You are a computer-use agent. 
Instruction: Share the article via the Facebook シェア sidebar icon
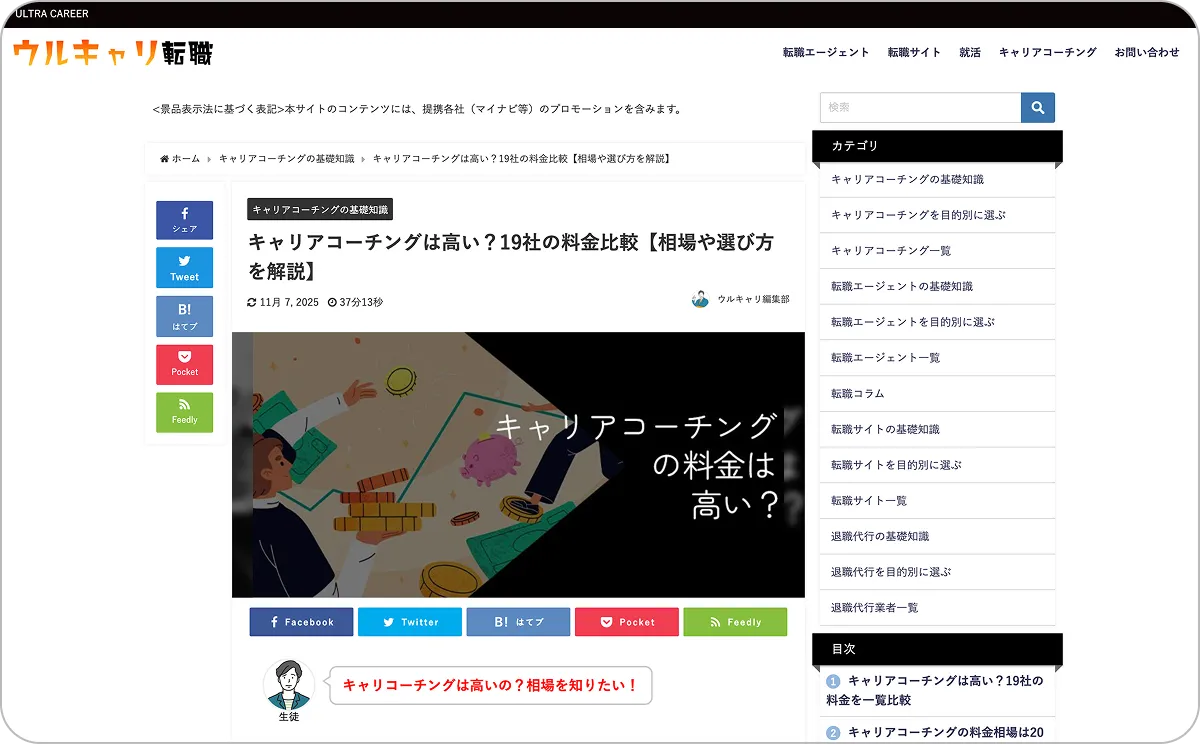[184, 219]
